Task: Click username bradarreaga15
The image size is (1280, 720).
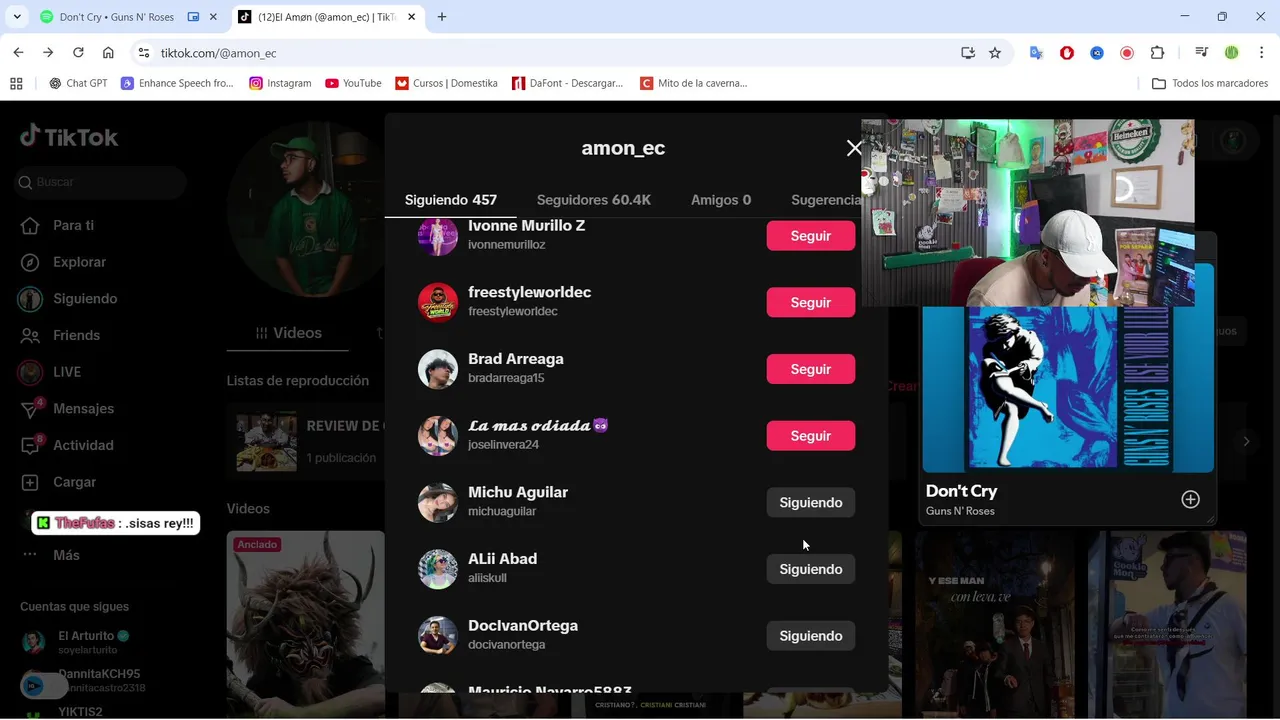Action: click(506, 378)
